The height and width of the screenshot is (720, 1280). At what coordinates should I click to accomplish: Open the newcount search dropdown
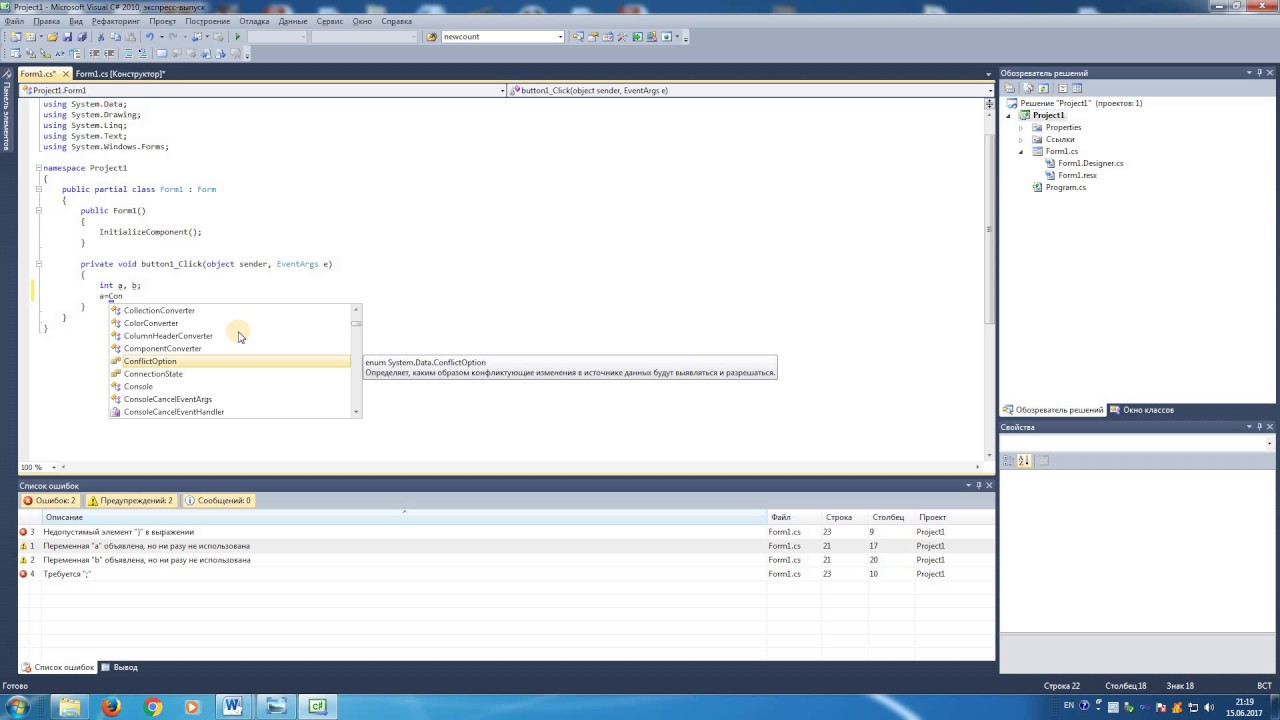(x=560, y=37)
